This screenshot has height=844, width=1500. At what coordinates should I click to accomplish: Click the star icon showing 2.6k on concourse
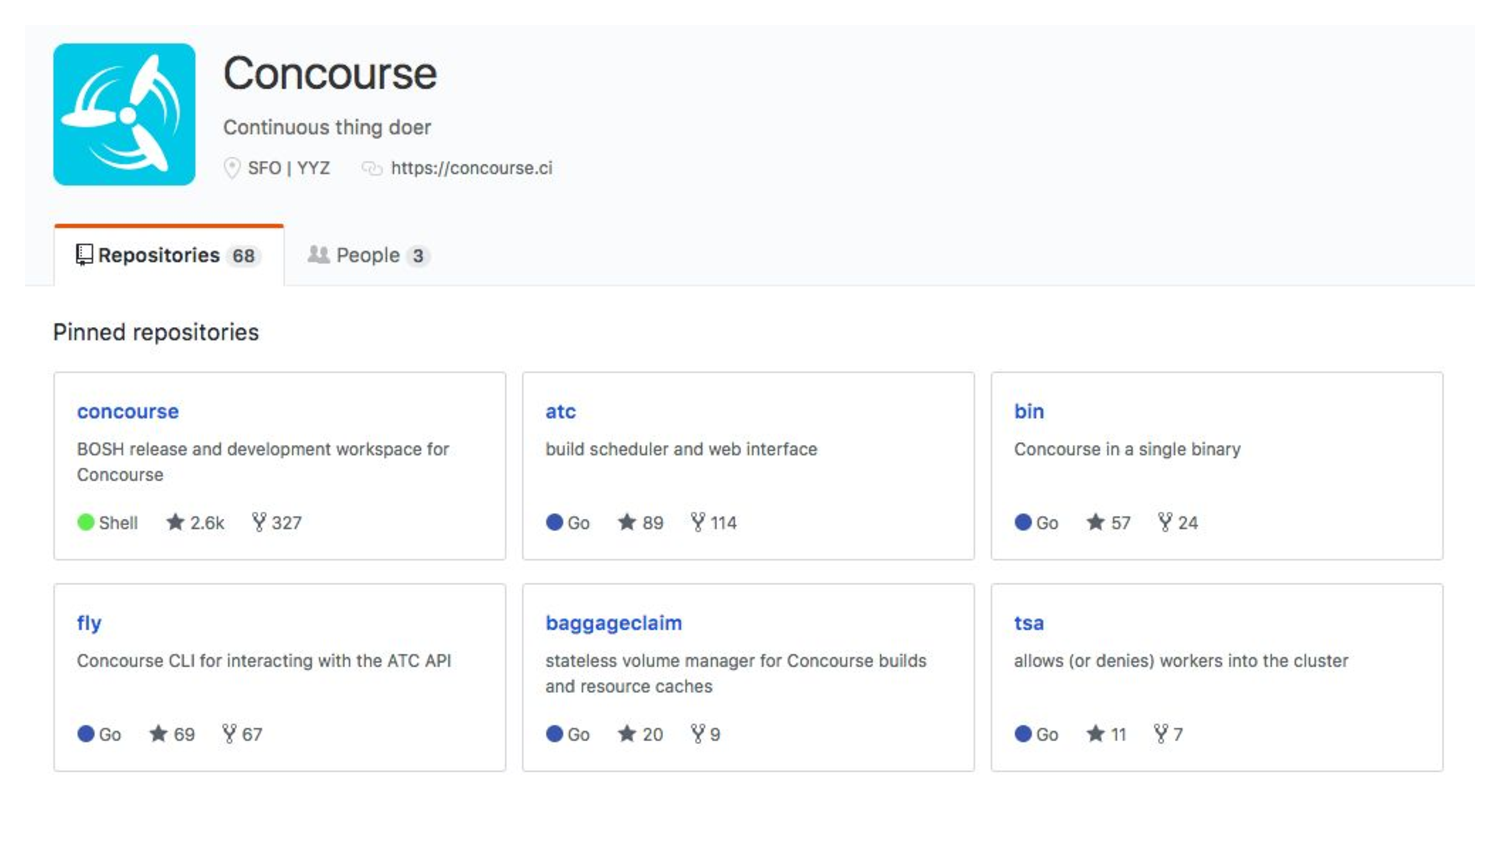(175, 522)
